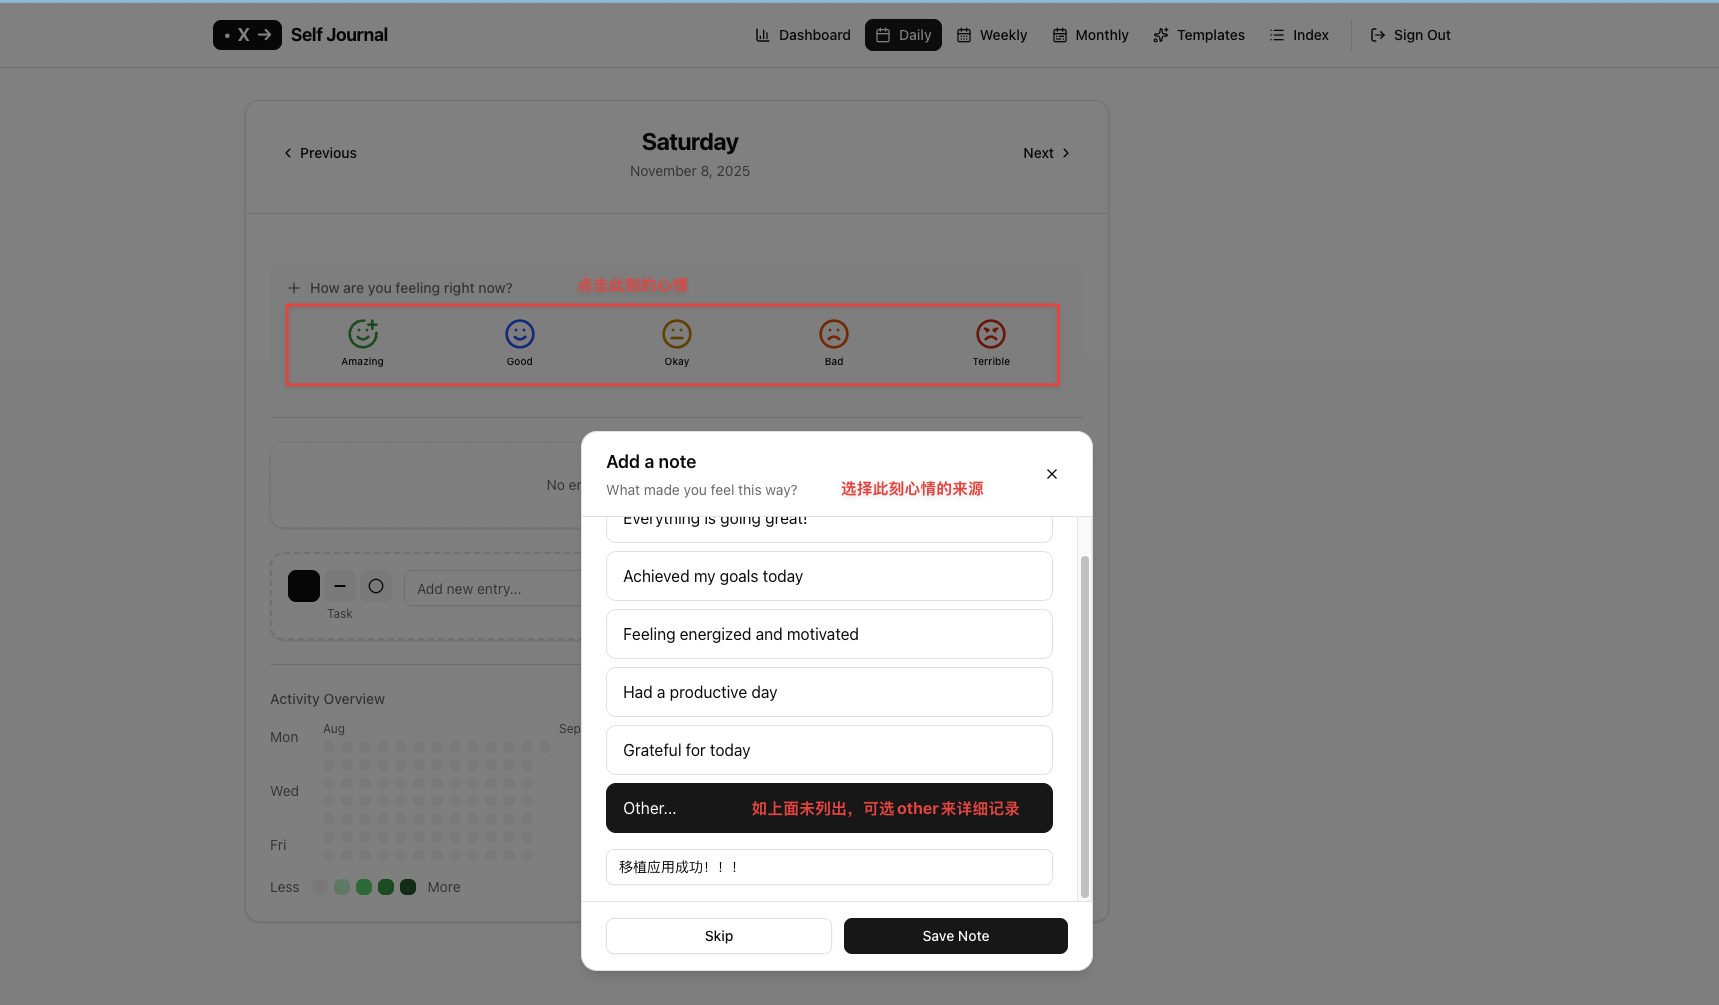Click the plus icon beside feeling prompt
Viewport: 1719px width, 1005px height.
coord(294,288)
